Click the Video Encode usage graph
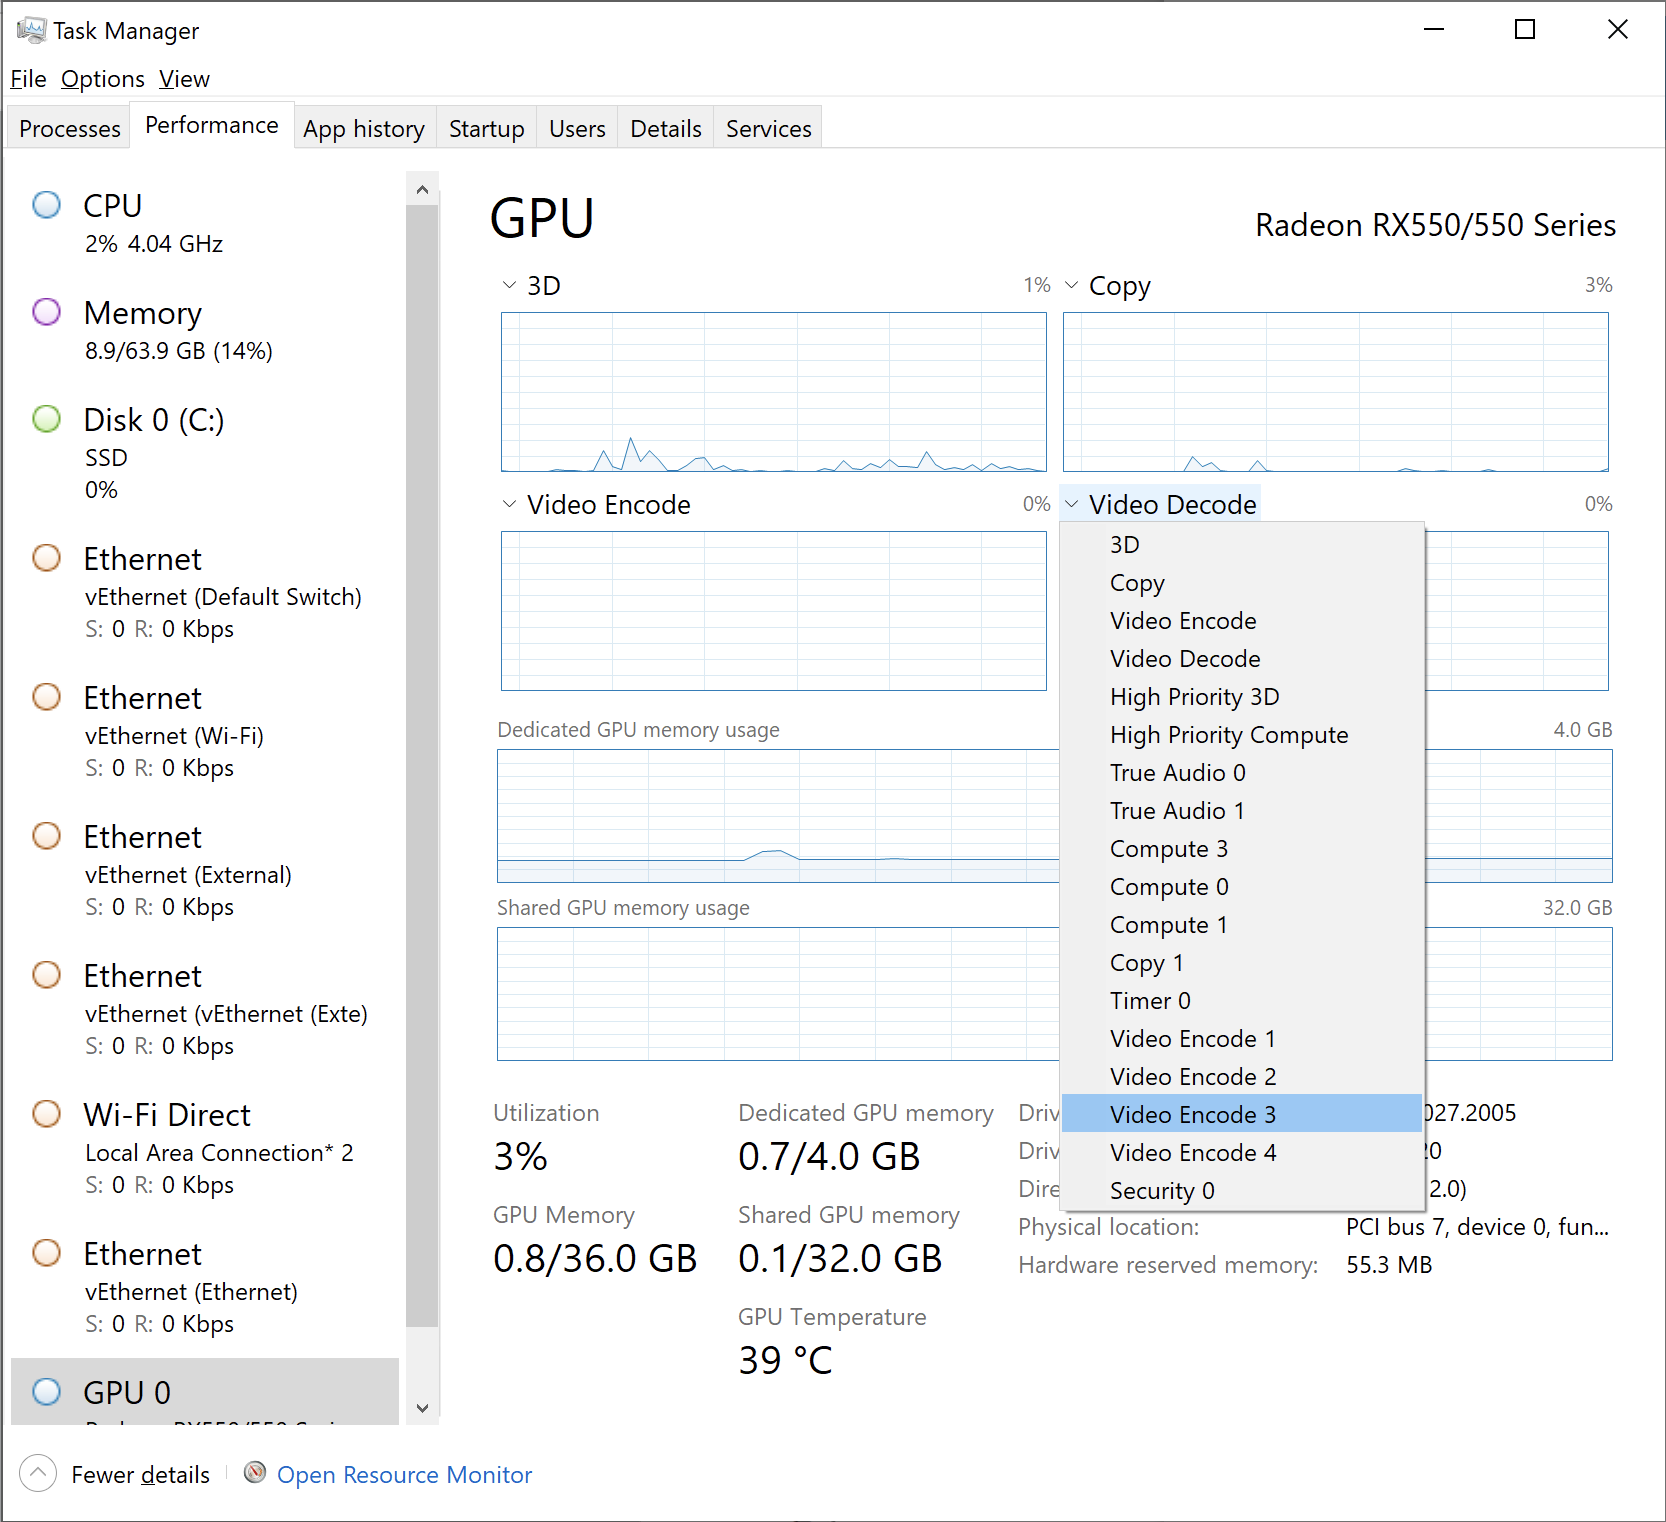Image resolution: width=1666 pixels, height=1522 pixels. coord(774,611)
